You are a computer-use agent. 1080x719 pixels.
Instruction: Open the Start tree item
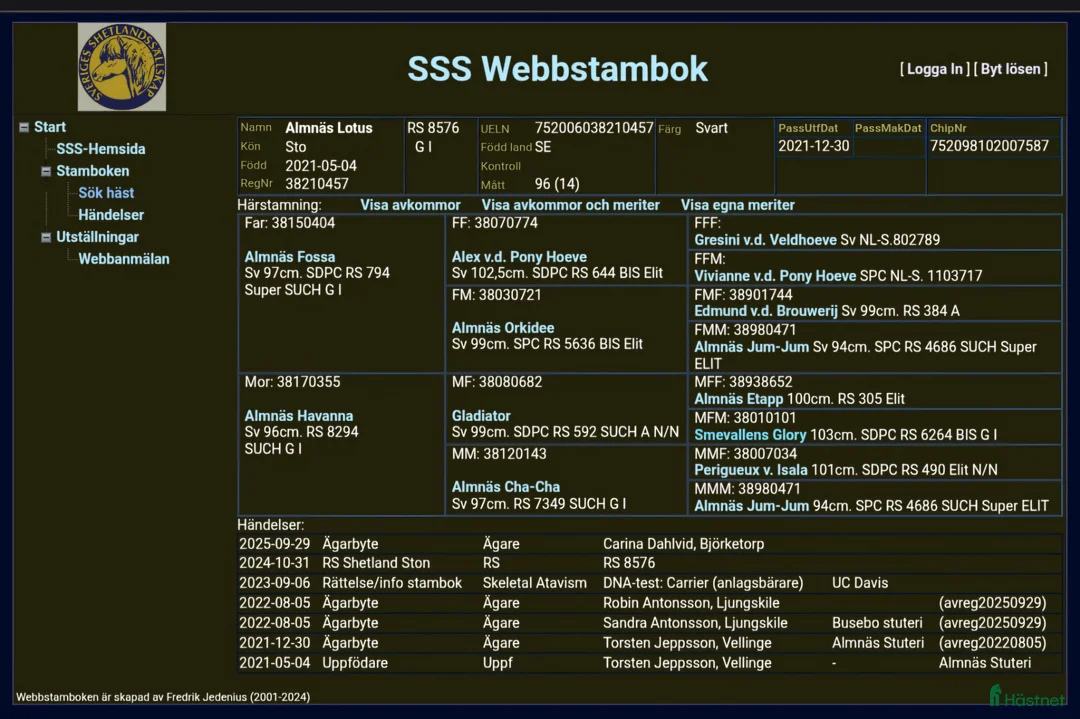tap(50, 127)
